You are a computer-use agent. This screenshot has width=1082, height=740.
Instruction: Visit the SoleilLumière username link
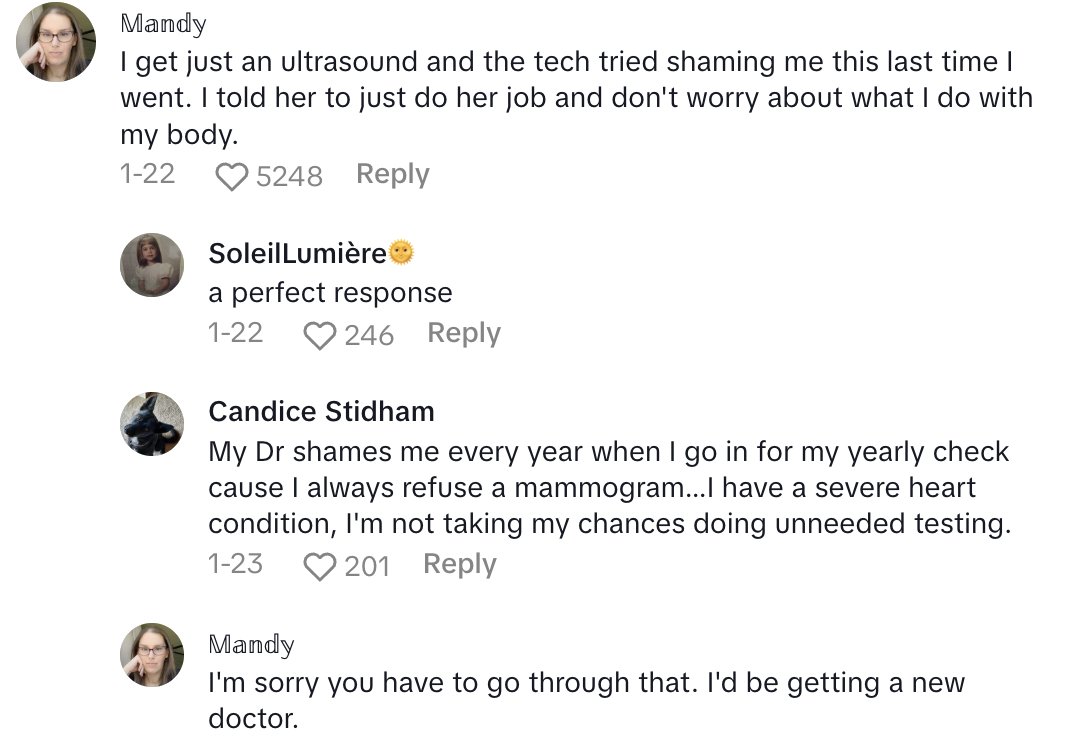(297, 254)
